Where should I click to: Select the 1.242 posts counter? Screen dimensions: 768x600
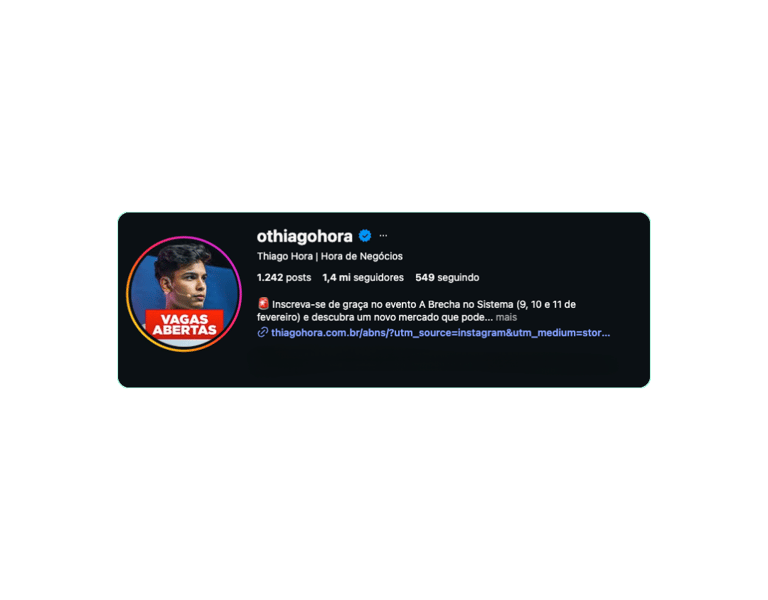[284, 277]
